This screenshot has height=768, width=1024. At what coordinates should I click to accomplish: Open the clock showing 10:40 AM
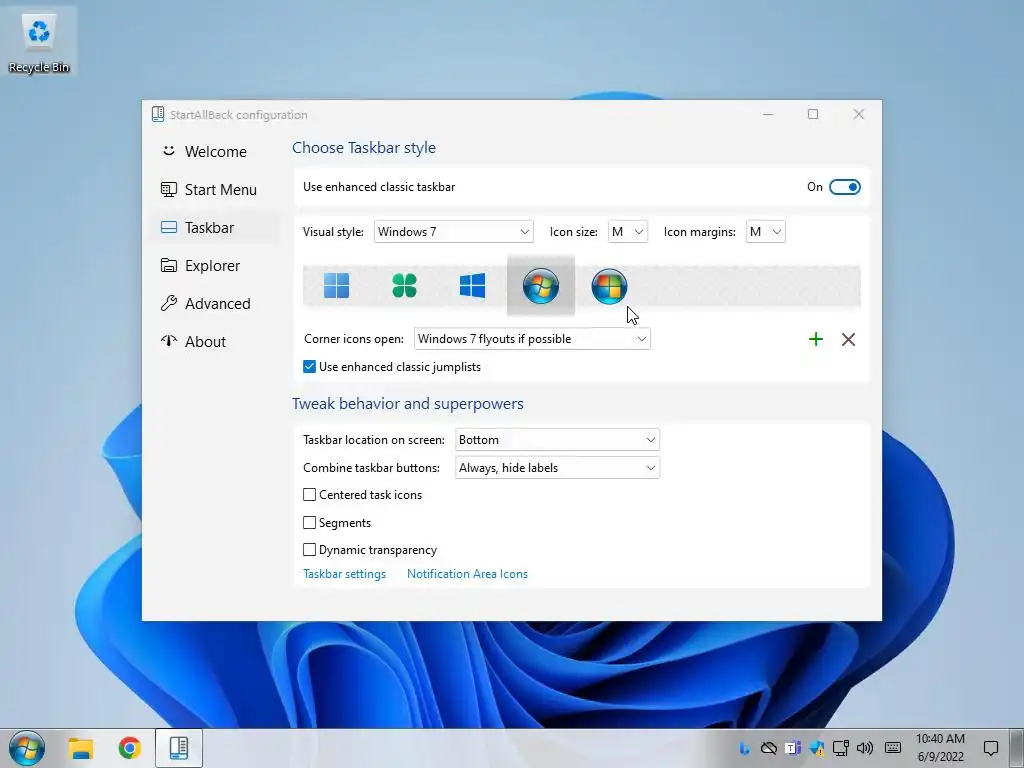click(x=940, y=748)
